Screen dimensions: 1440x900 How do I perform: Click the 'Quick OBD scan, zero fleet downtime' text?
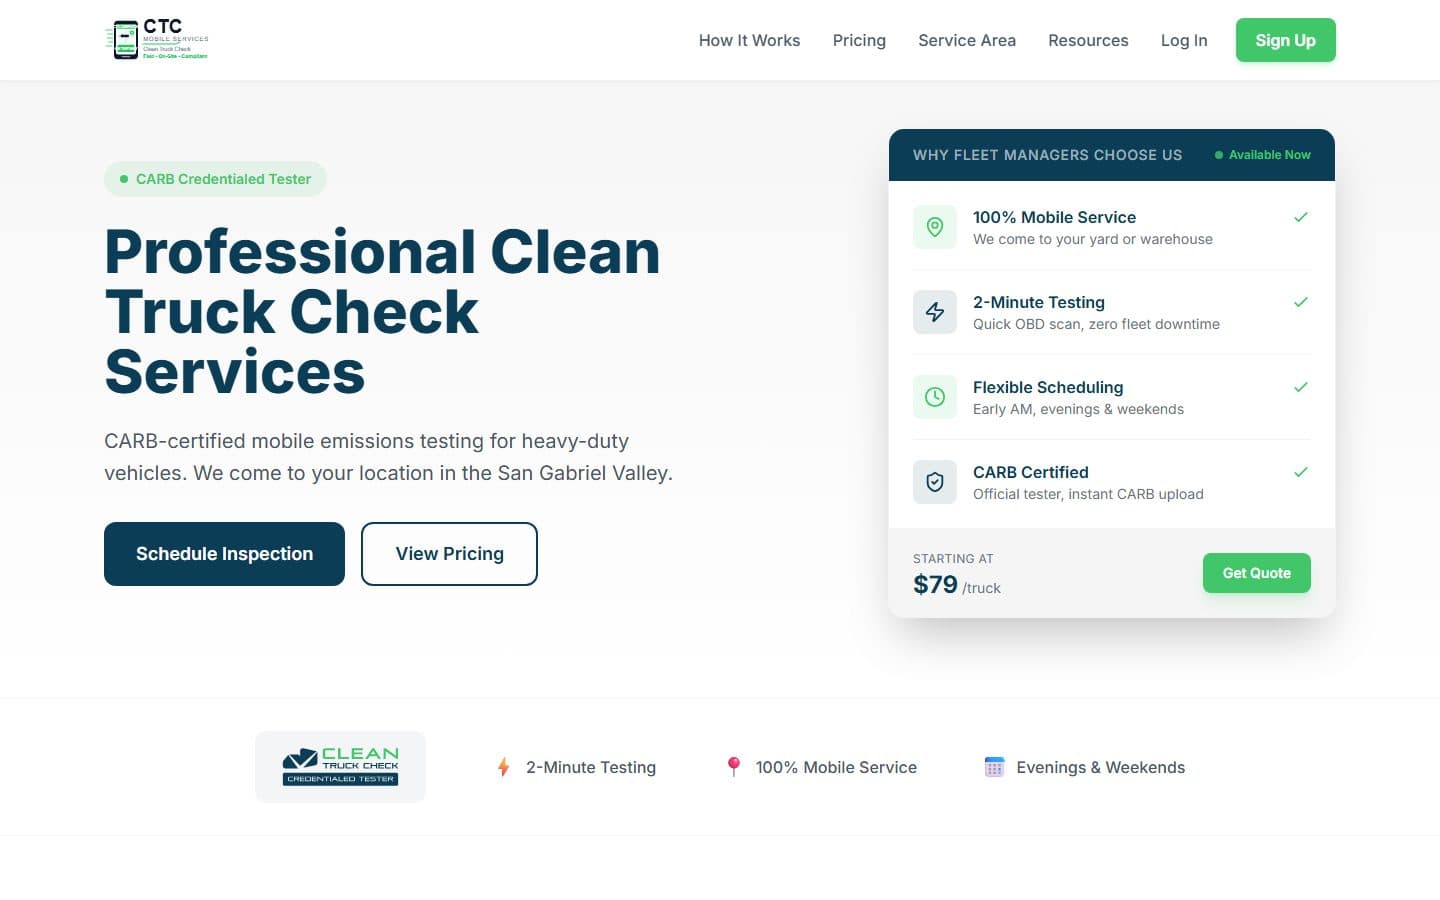pyautogui.click(x=1096, y=324)
